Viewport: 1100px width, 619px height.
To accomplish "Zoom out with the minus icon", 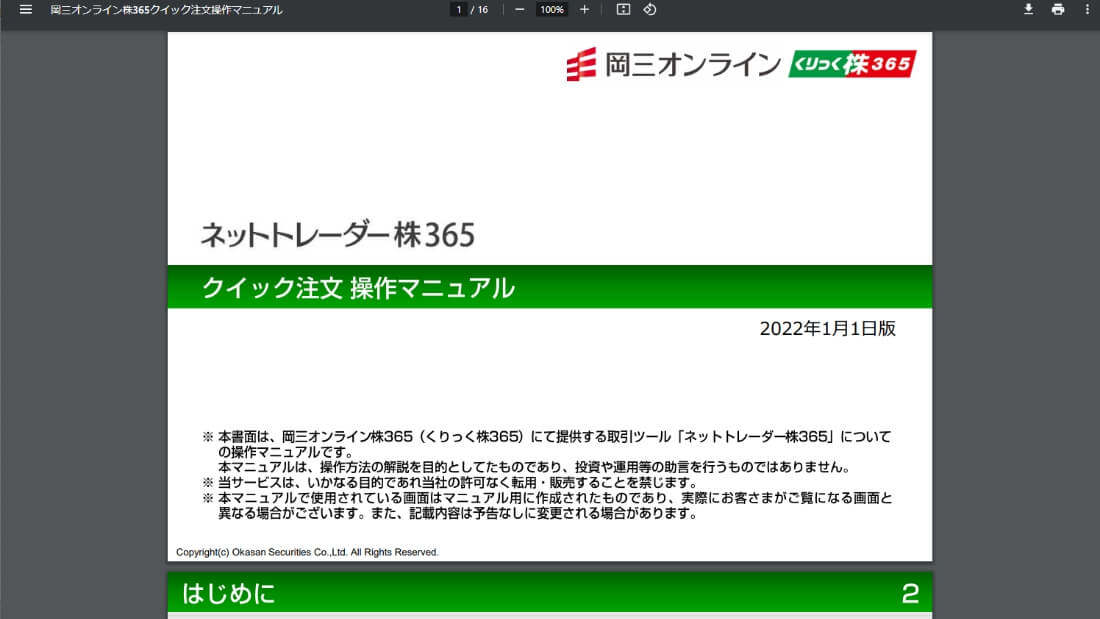I will pyautogui.click(x=520, y=10).
